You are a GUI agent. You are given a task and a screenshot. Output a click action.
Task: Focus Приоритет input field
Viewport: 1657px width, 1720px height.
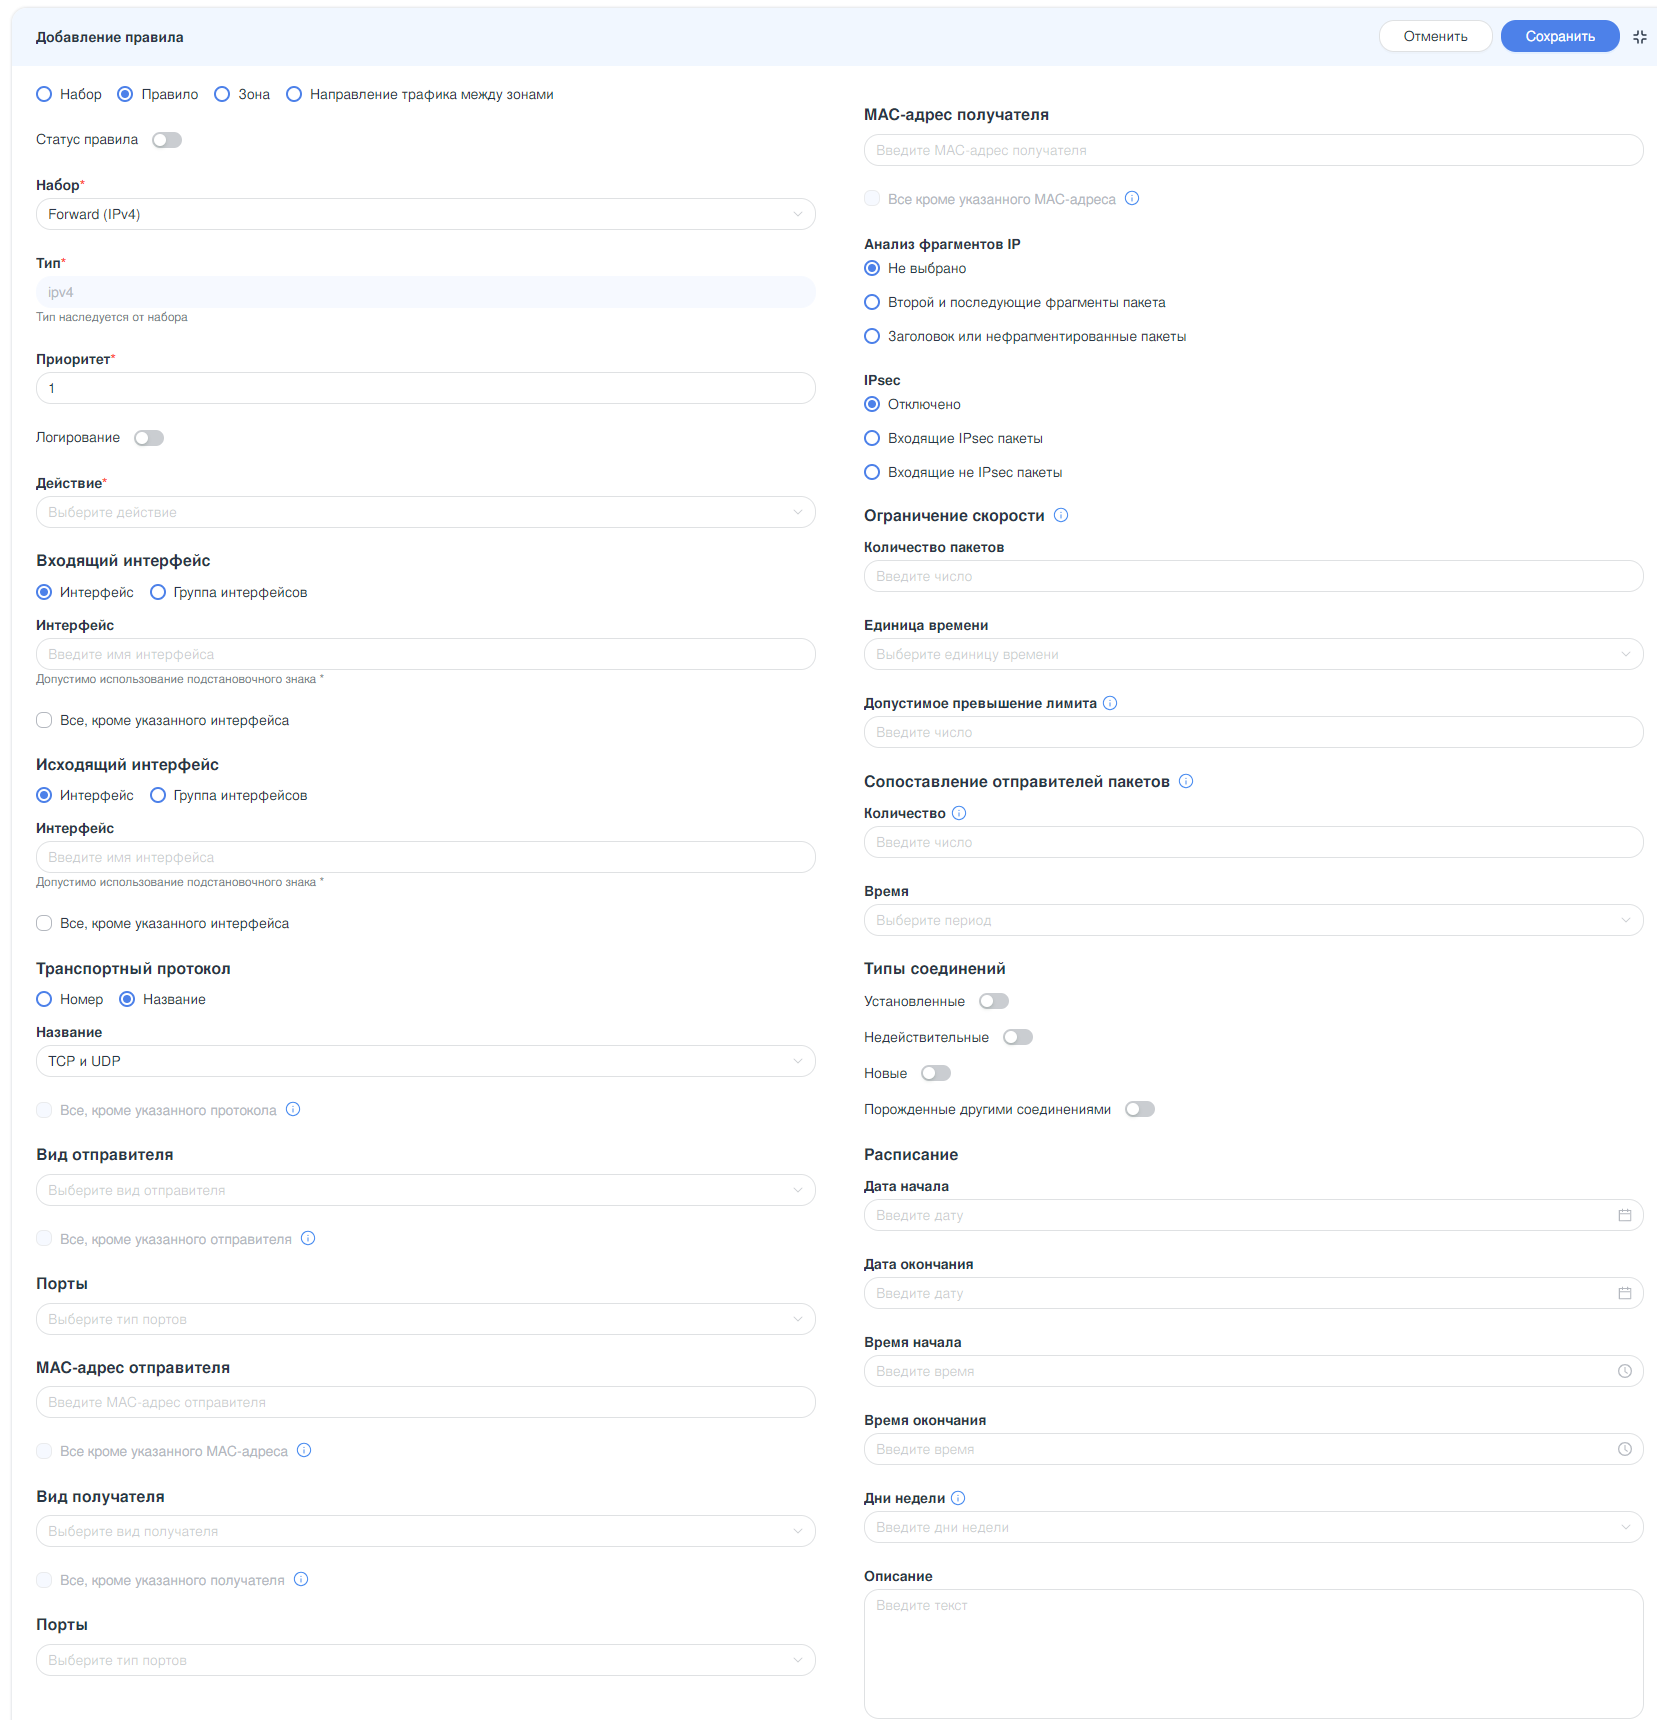pos(426,388)
